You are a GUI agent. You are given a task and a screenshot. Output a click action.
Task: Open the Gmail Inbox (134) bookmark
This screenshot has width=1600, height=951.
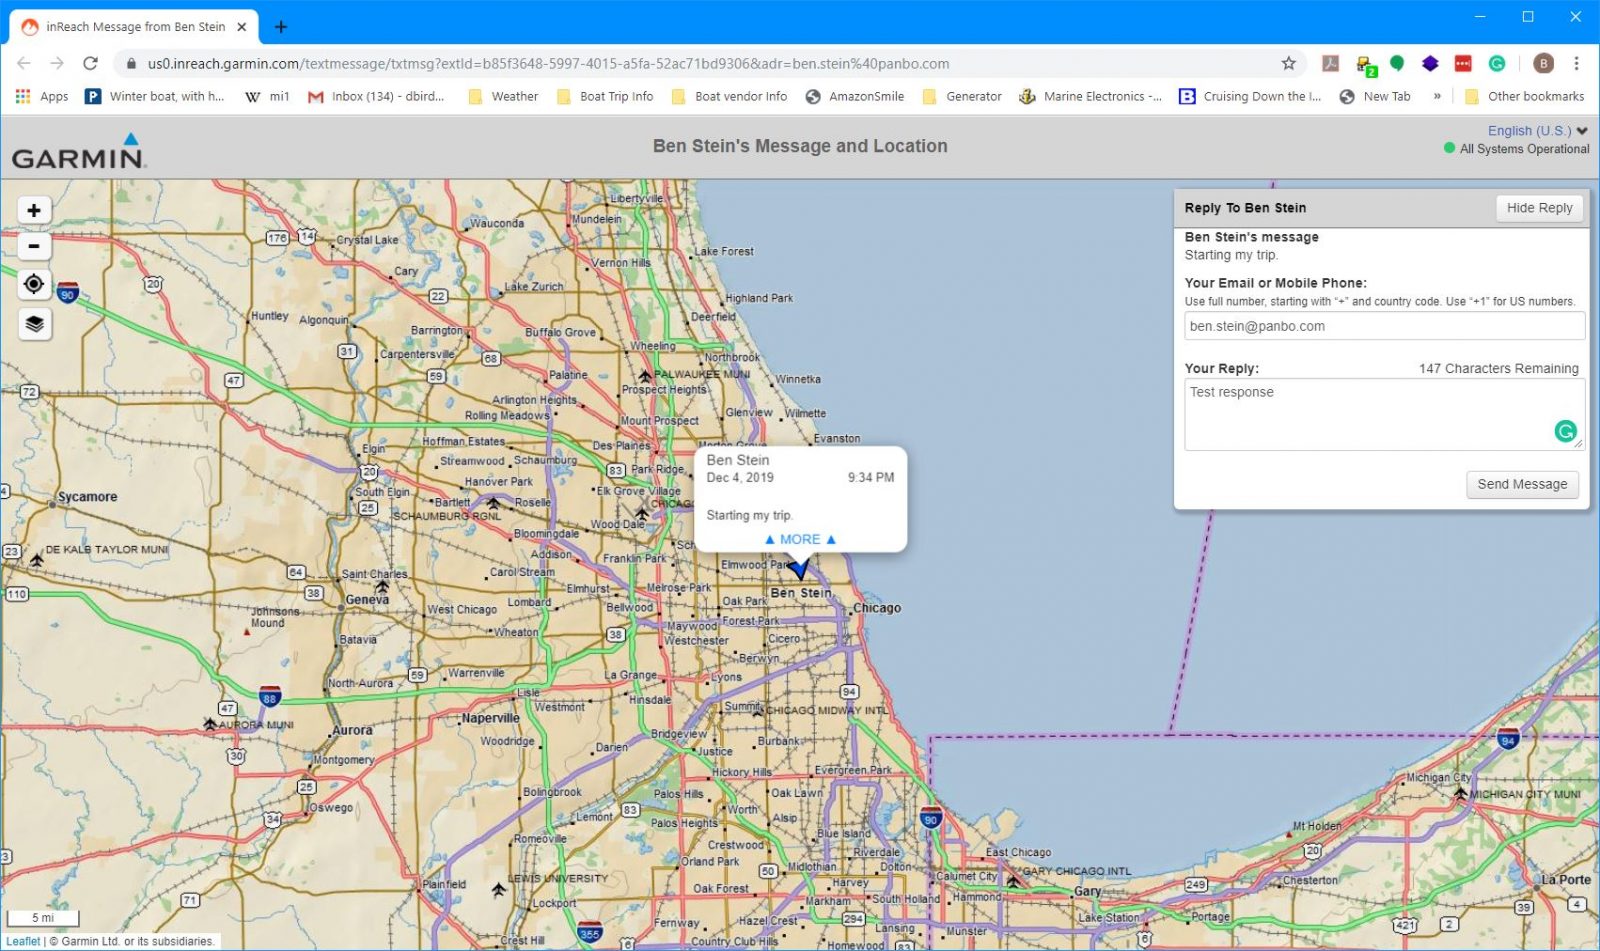[x=376, y=96]
